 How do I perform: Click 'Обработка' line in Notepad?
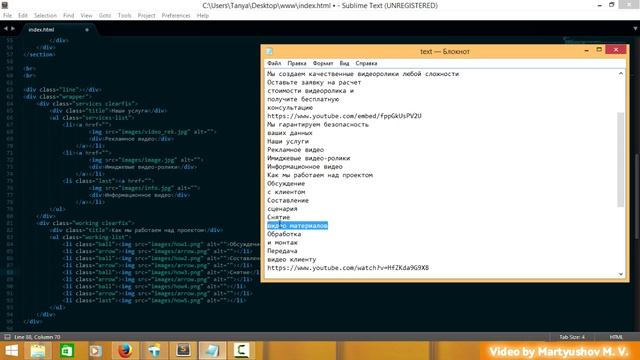pyautogui.click(x=284, y=234)
